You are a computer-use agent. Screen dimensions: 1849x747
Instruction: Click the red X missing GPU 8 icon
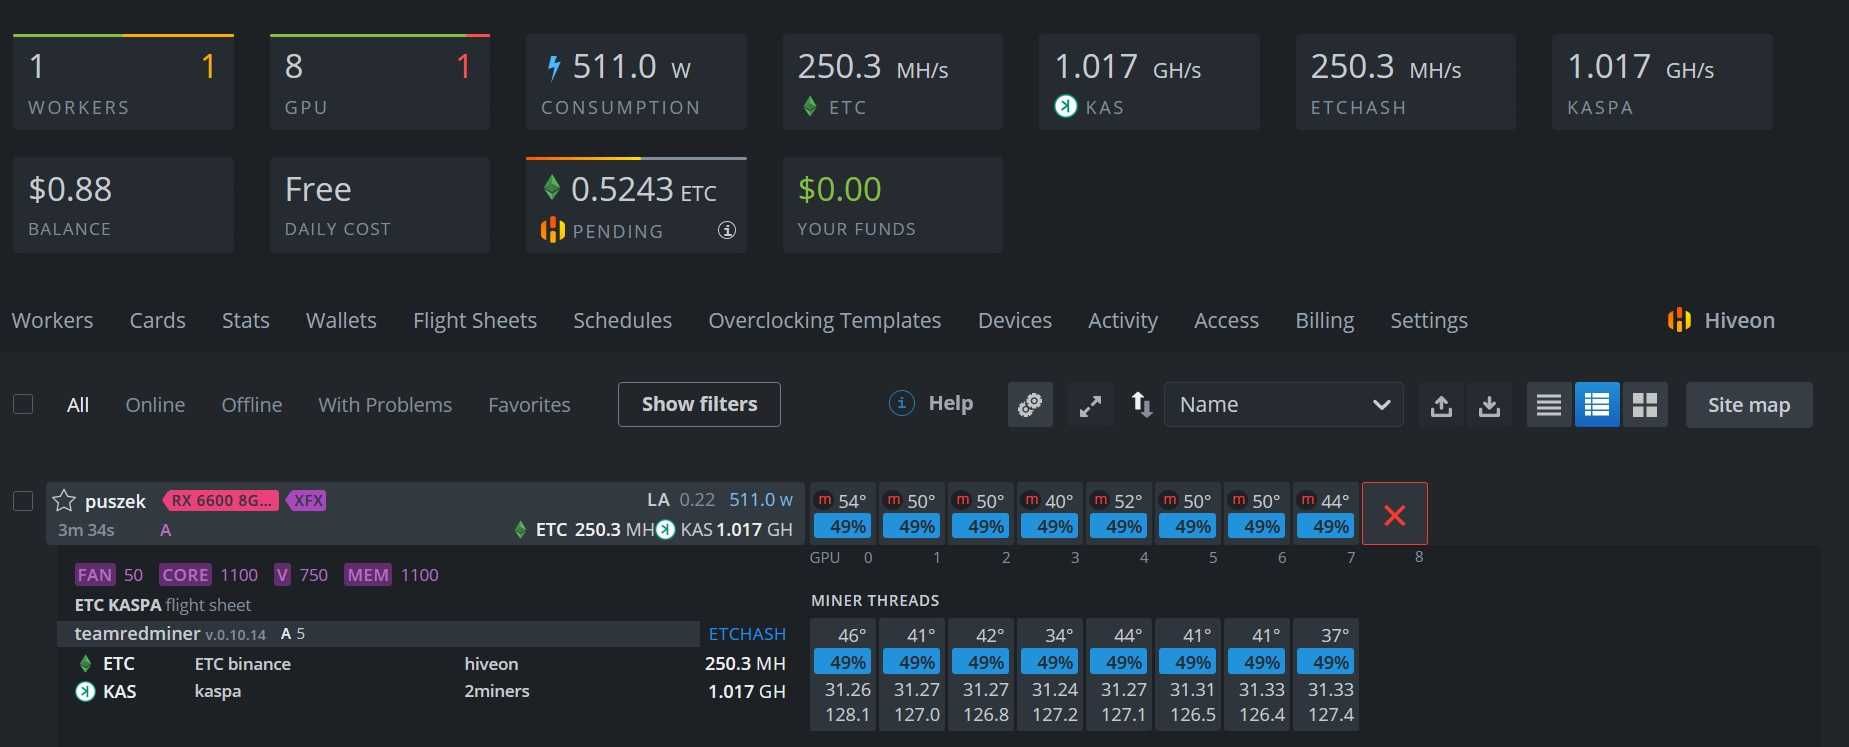tap(1395, 514)
